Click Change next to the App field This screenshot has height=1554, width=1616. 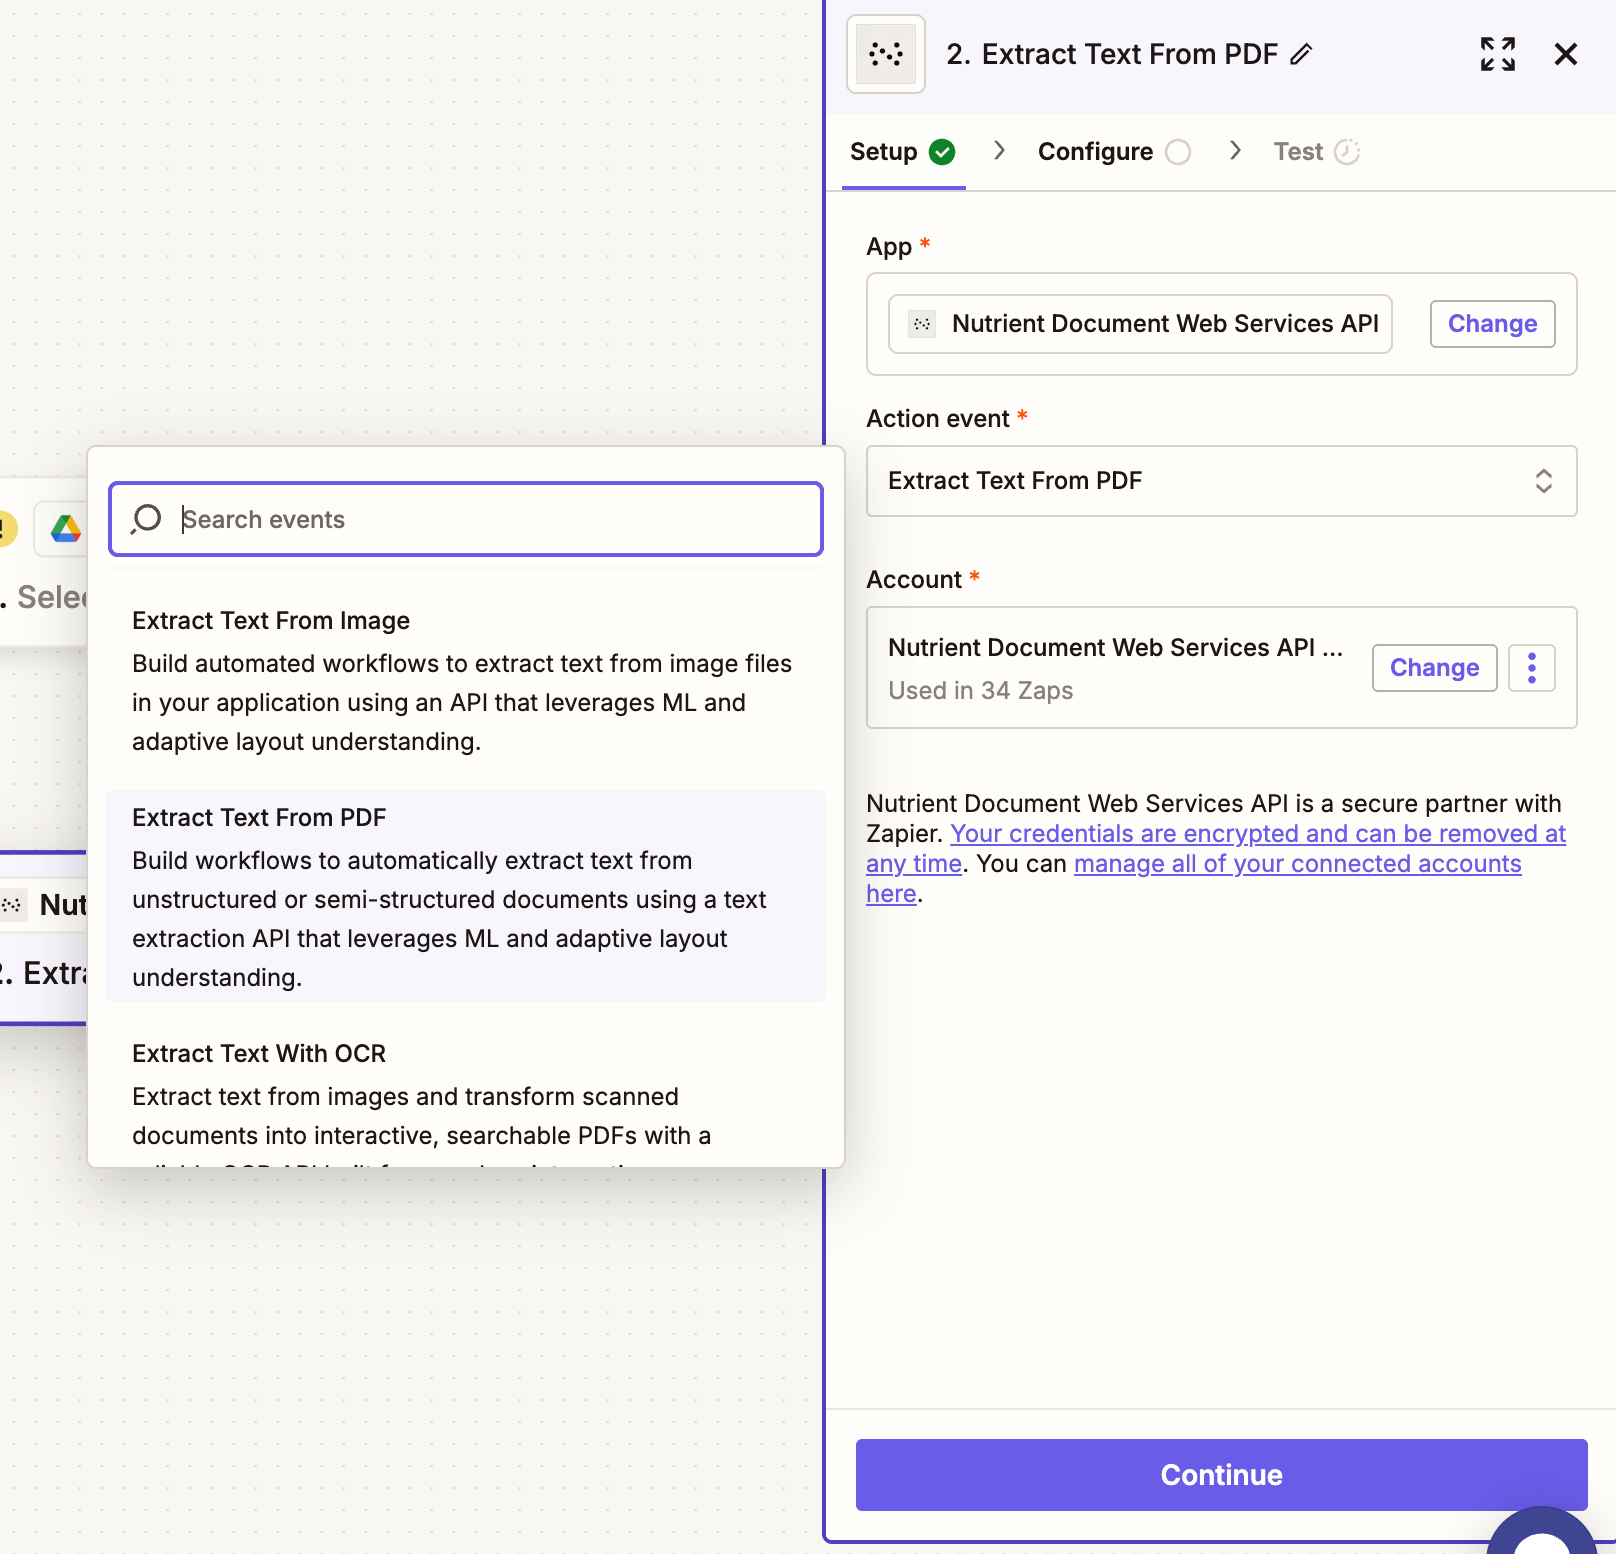click(1492, 323)
